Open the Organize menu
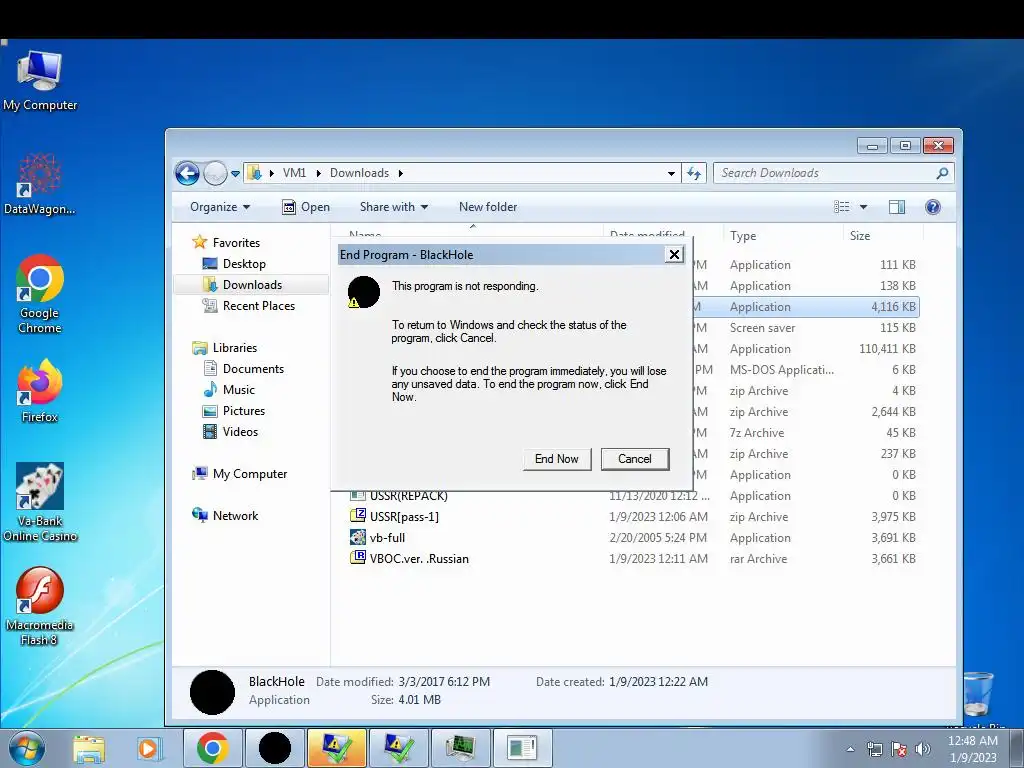The width and height of the screenshot is (1024, 768). point(220,207)
